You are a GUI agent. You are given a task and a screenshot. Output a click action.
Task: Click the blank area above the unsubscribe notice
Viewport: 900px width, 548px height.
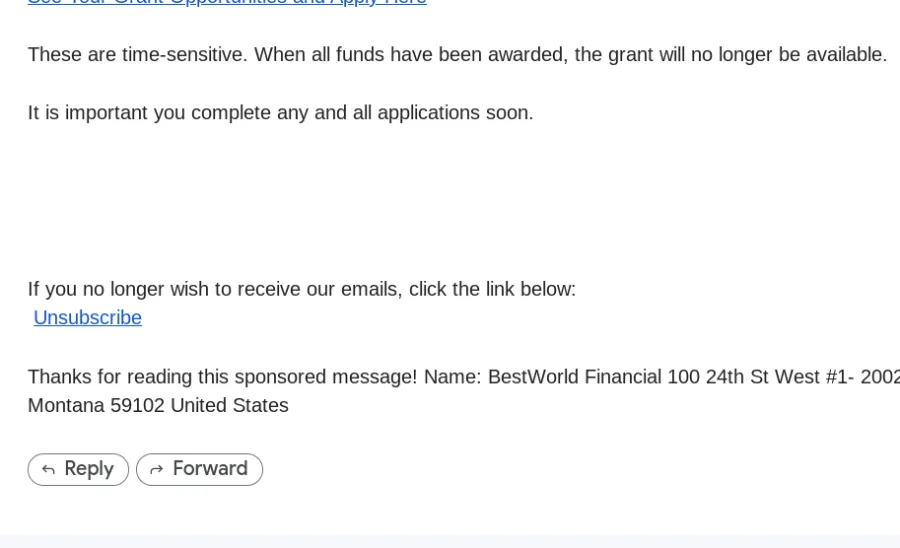coord(450,198)
